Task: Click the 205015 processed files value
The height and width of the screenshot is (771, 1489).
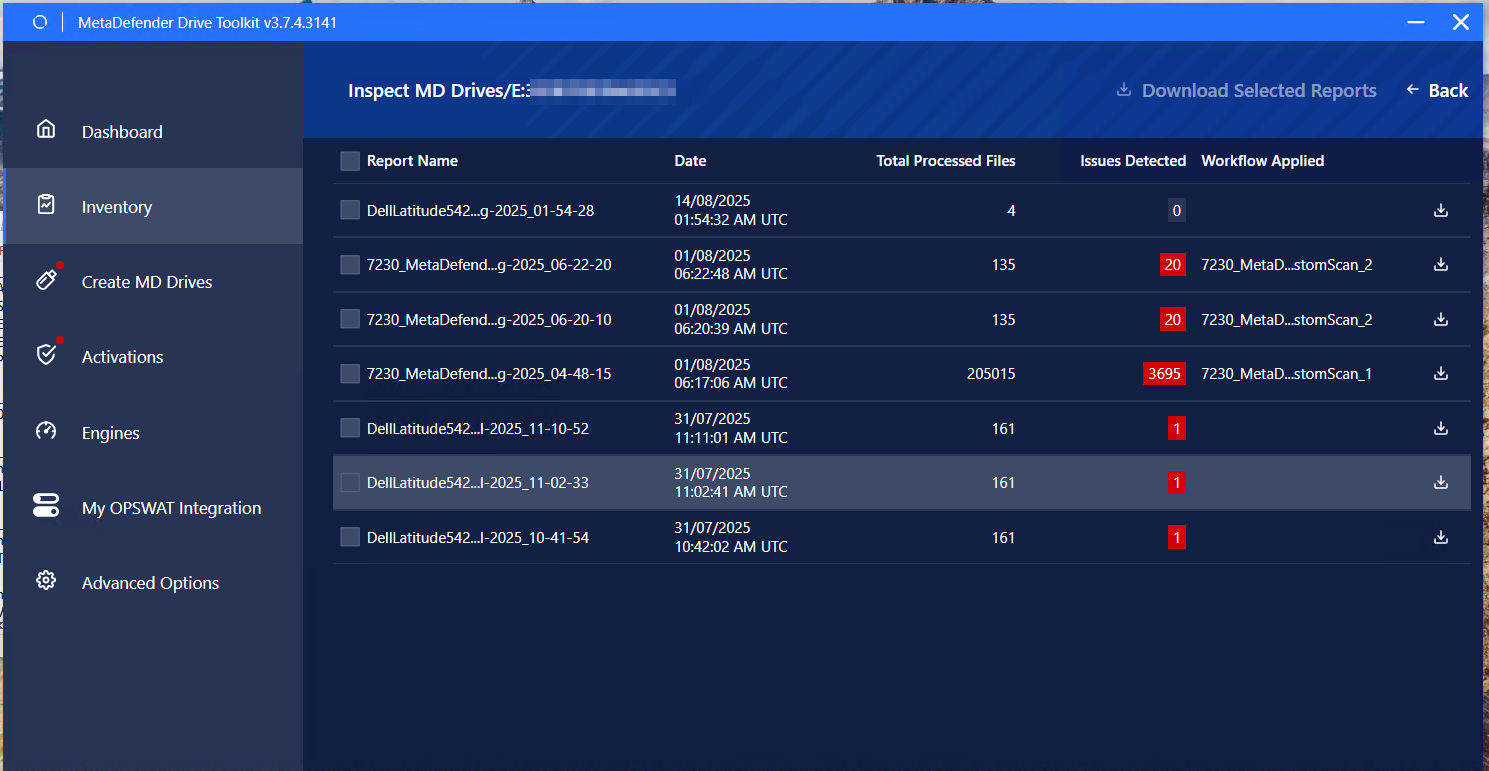Action: click(991, 374)
